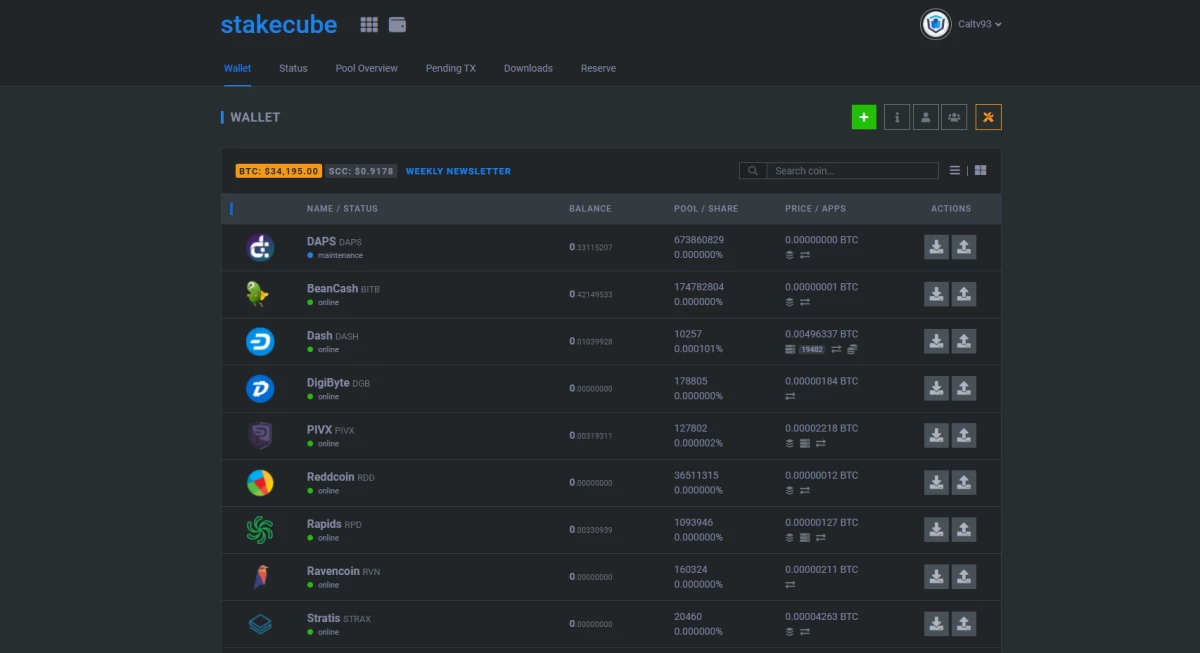
Task: Click the search magnifier icon
Action: [x=753, y=171]
